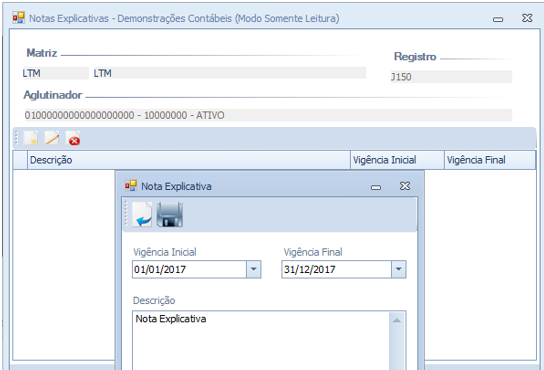Open the Vigência Inicial date dropdown
This screenshot has width=544, height=370.
[x=254, y=269]
